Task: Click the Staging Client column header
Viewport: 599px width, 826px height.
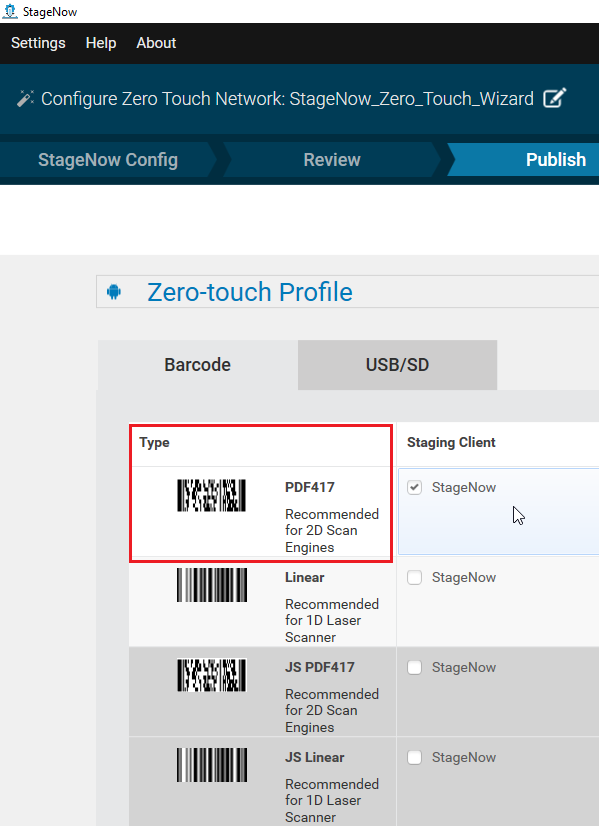Action: tap(451, 442)
